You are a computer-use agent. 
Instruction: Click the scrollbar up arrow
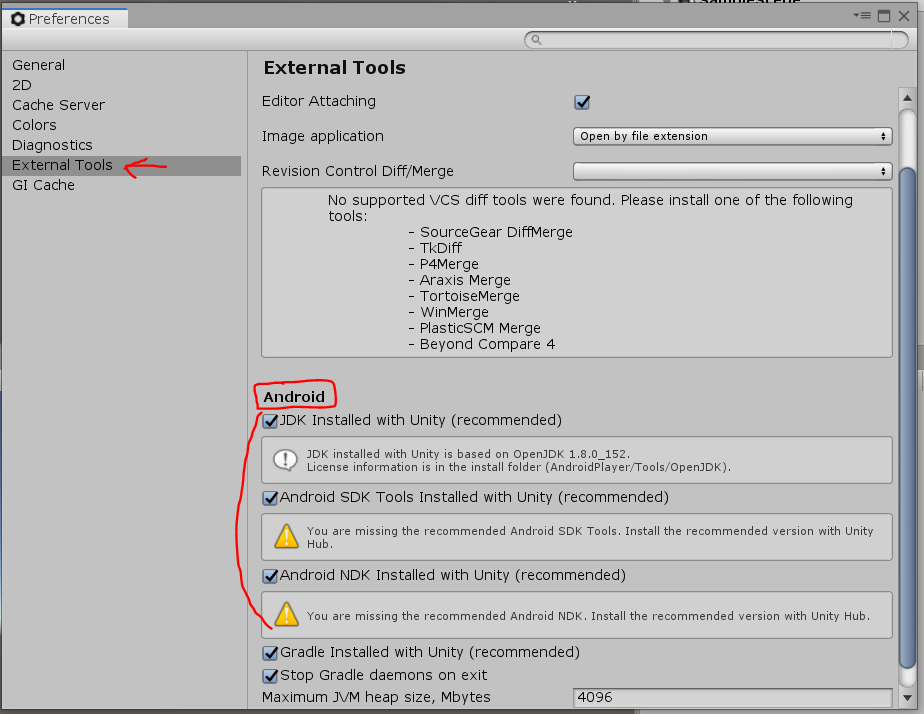908,98
